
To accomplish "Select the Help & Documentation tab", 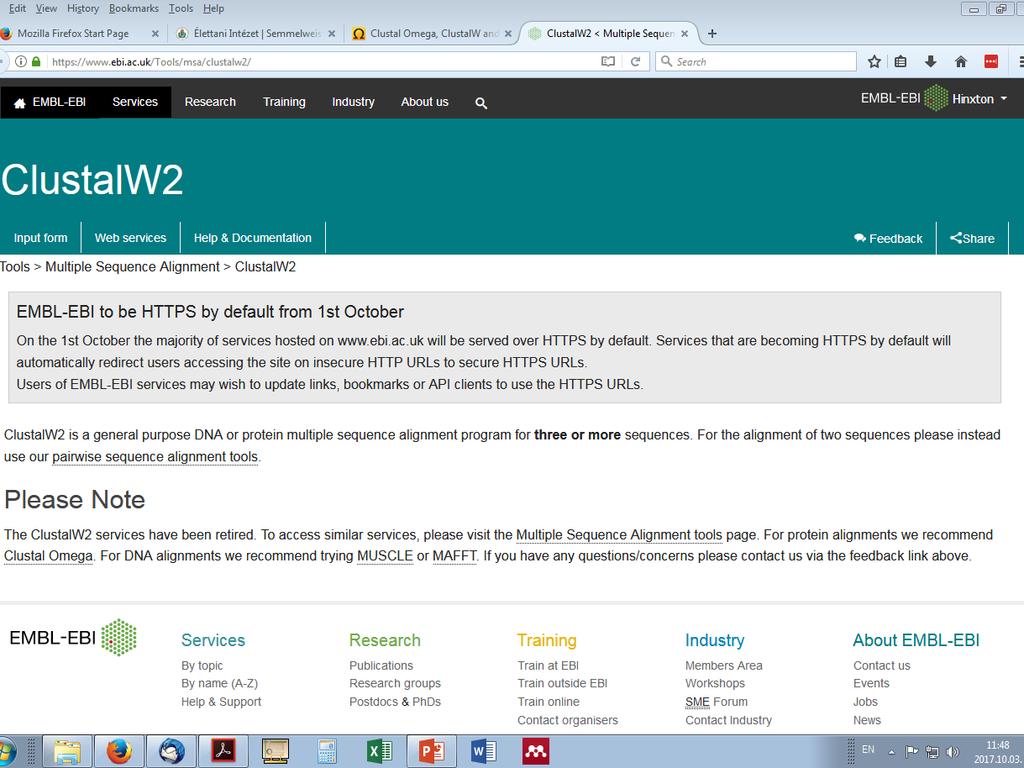I will point(253,238).
